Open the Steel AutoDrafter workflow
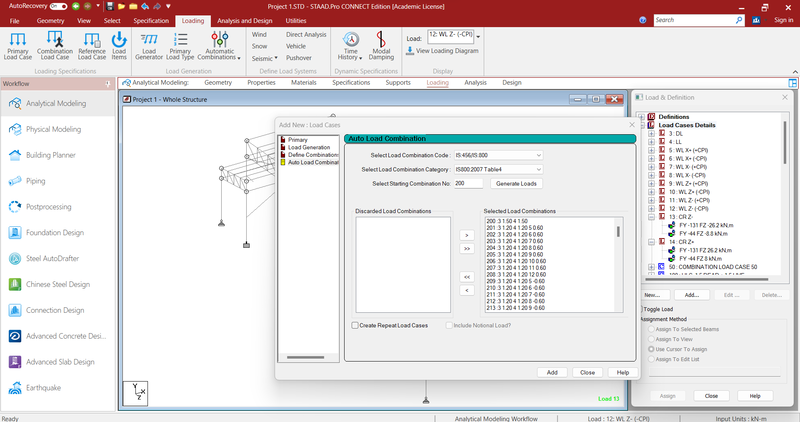The width and height of the screenshot is (800, 422). [x=53, y=259]
